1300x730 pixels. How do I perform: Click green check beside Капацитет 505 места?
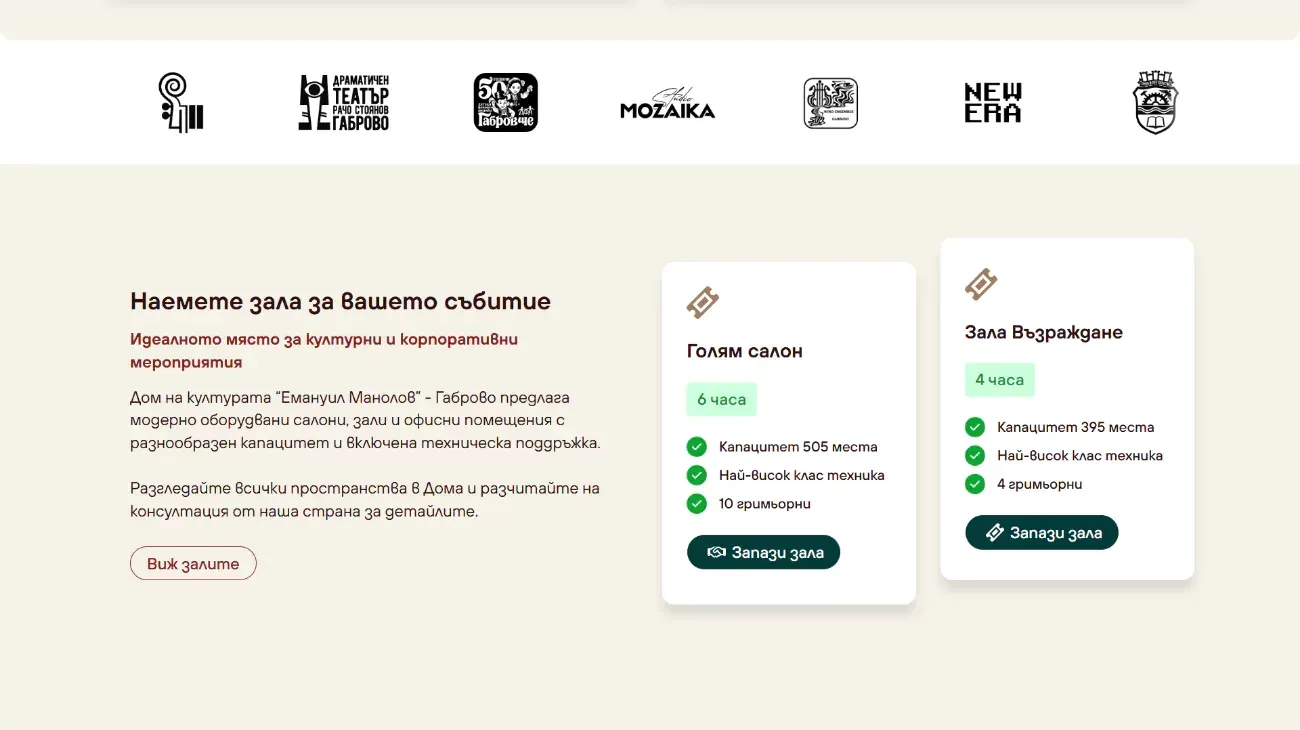coord(697,447)
